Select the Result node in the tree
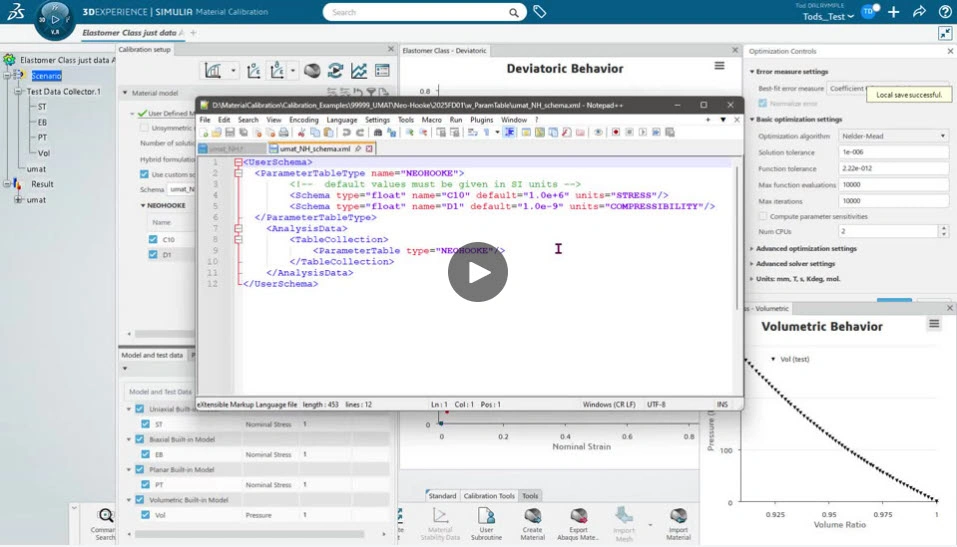957x547 pixels. pyautogui.click(x=42, y=184)
